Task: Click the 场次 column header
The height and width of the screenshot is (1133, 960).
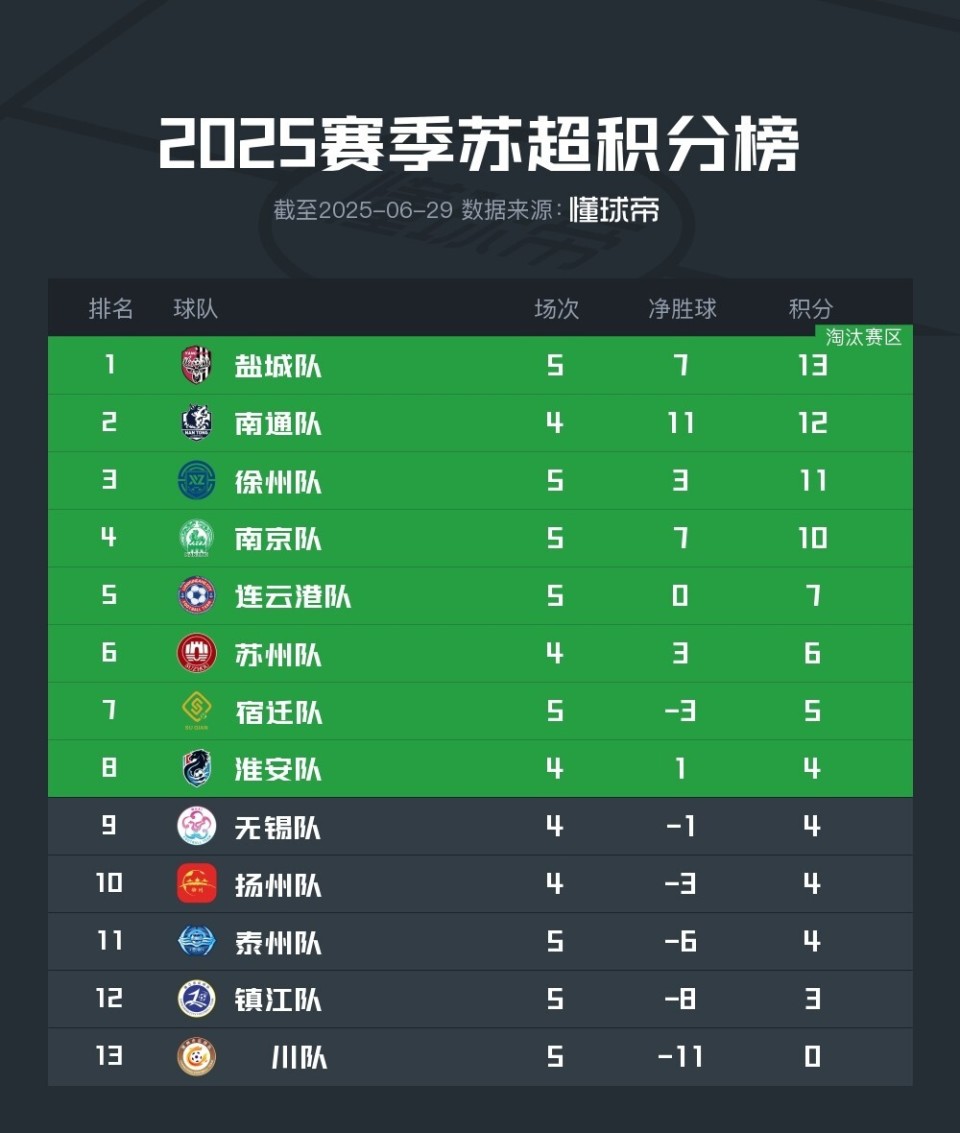Action: pos(556,309)
